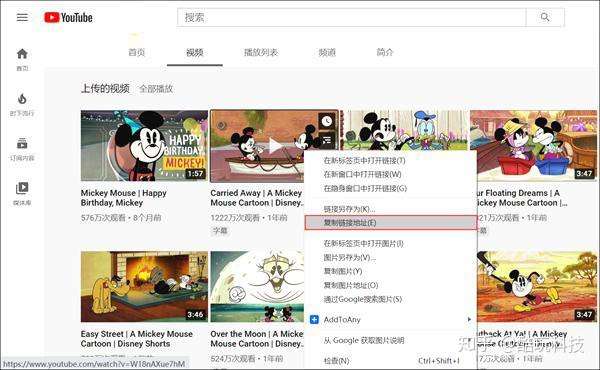Switch to the 首页 channel tab

click(x=137, y=52)
